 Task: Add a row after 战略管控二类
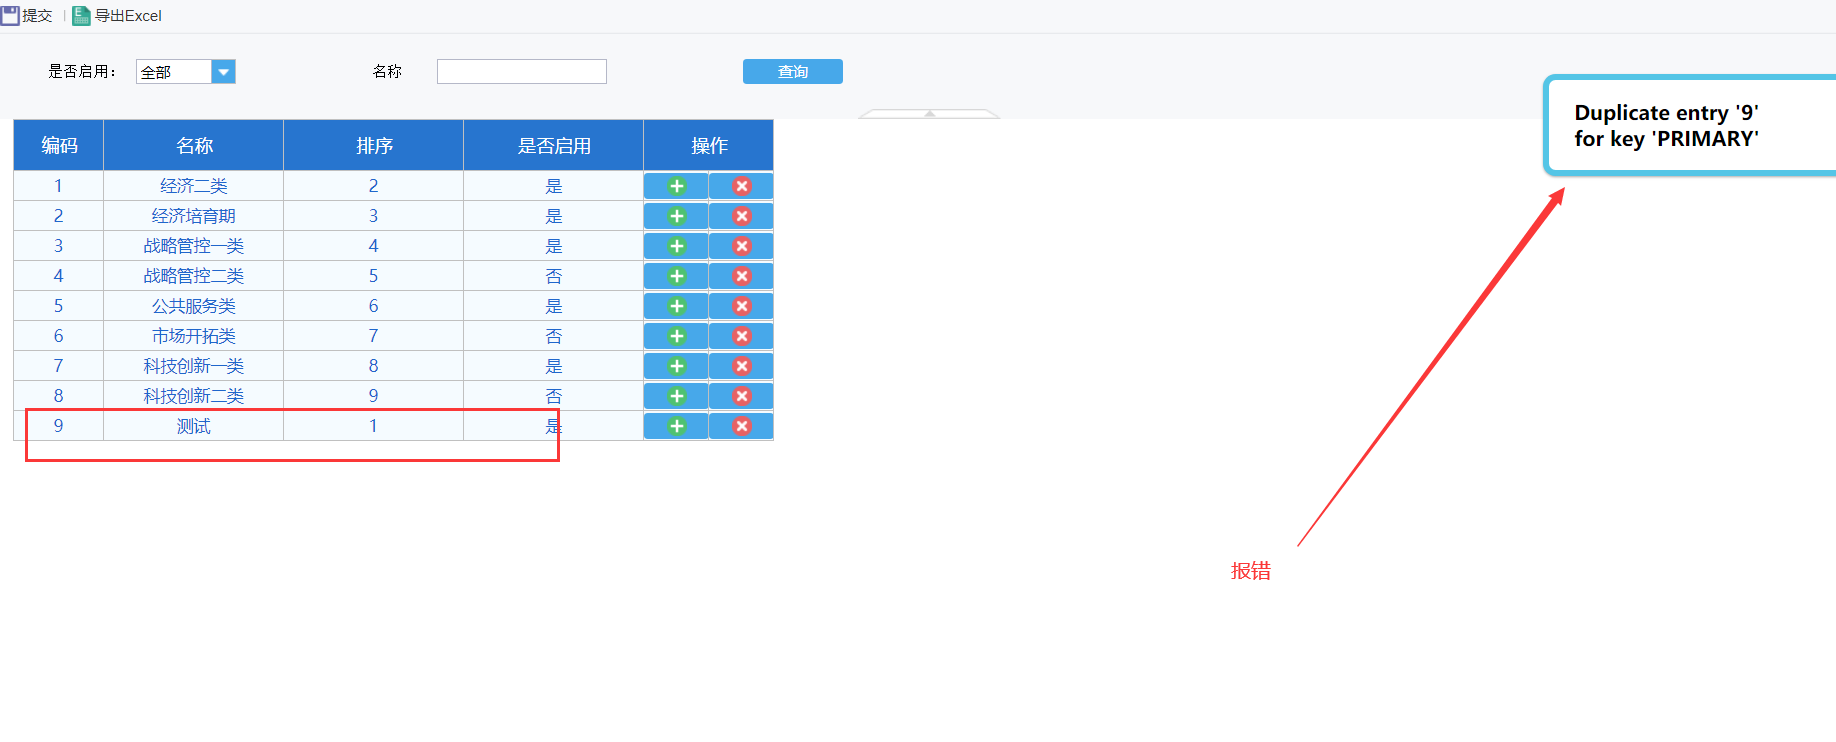pyautogui.click(x=676, y=276)
